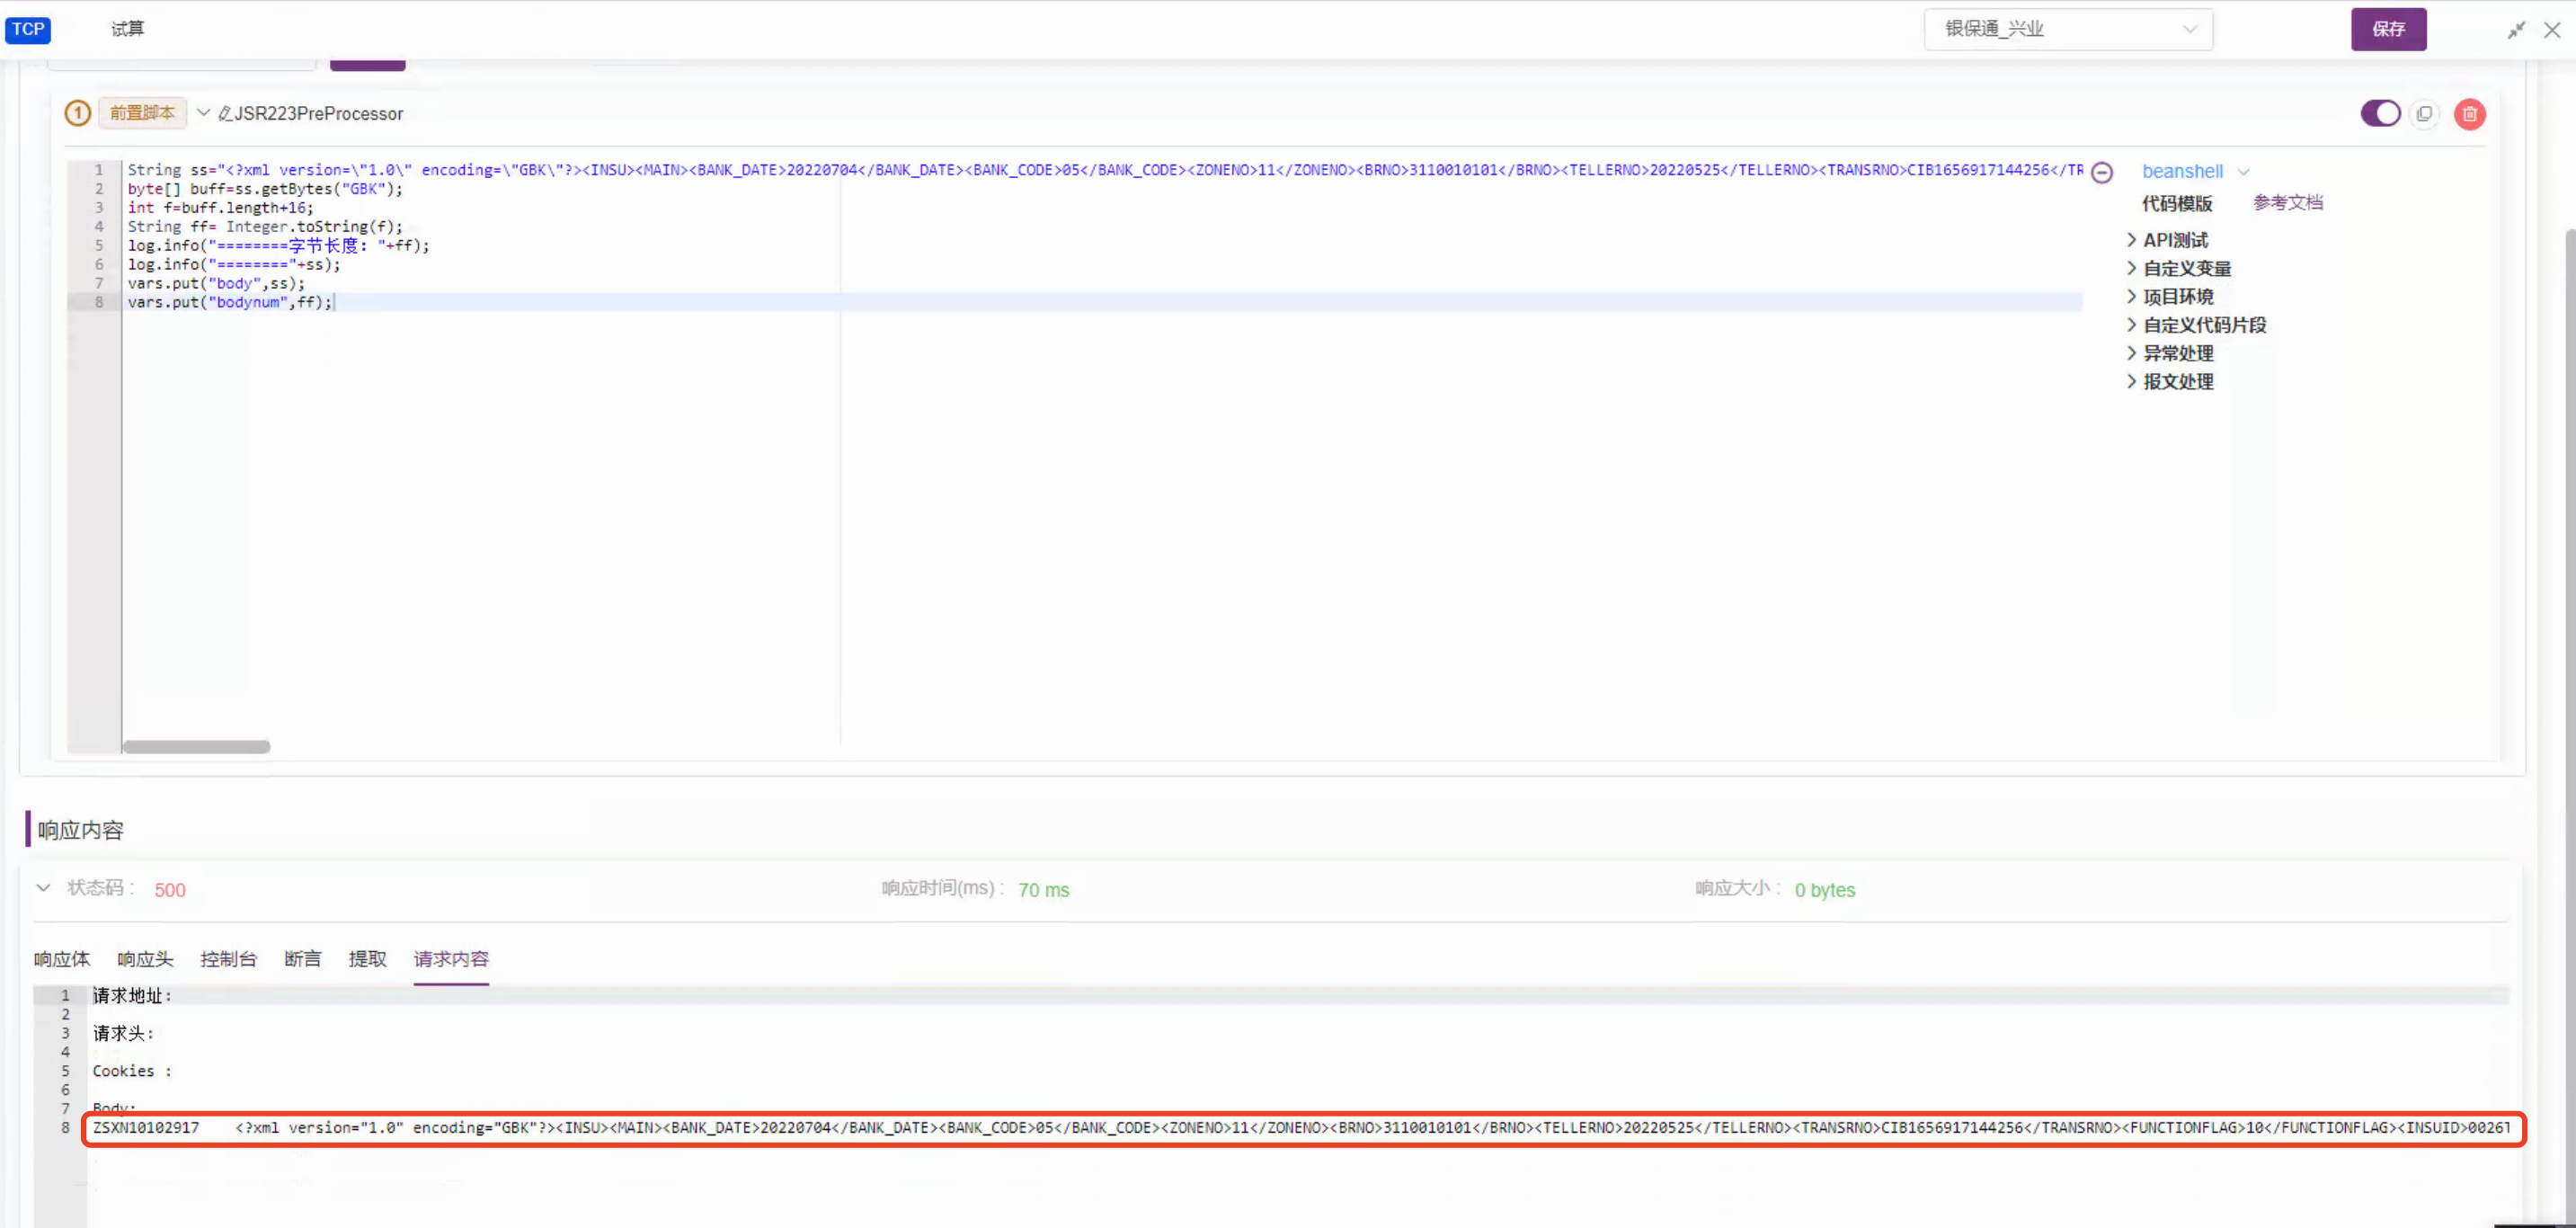
Task: Click the 响应内容 section heading
Action: (x=80, y=830)
